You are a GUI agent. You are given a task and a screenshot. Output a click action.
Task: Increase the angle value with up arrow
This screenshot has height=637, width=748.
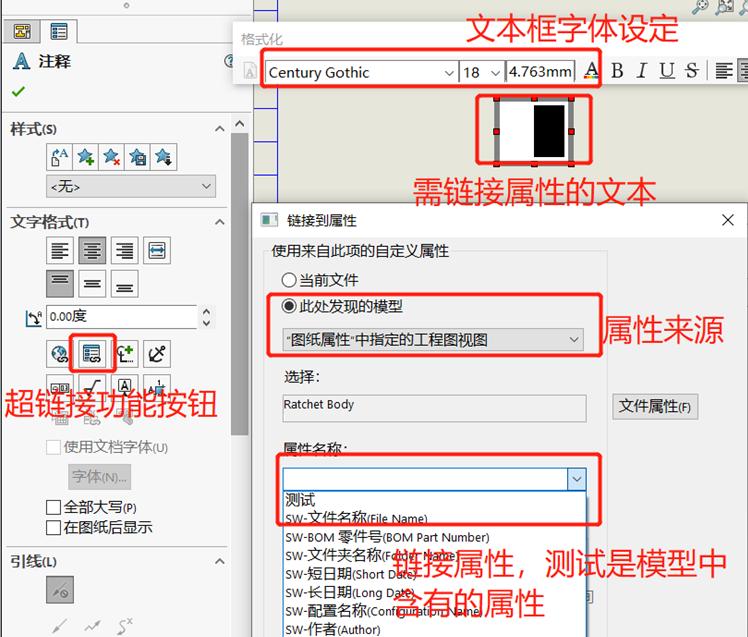click(206, 312)
